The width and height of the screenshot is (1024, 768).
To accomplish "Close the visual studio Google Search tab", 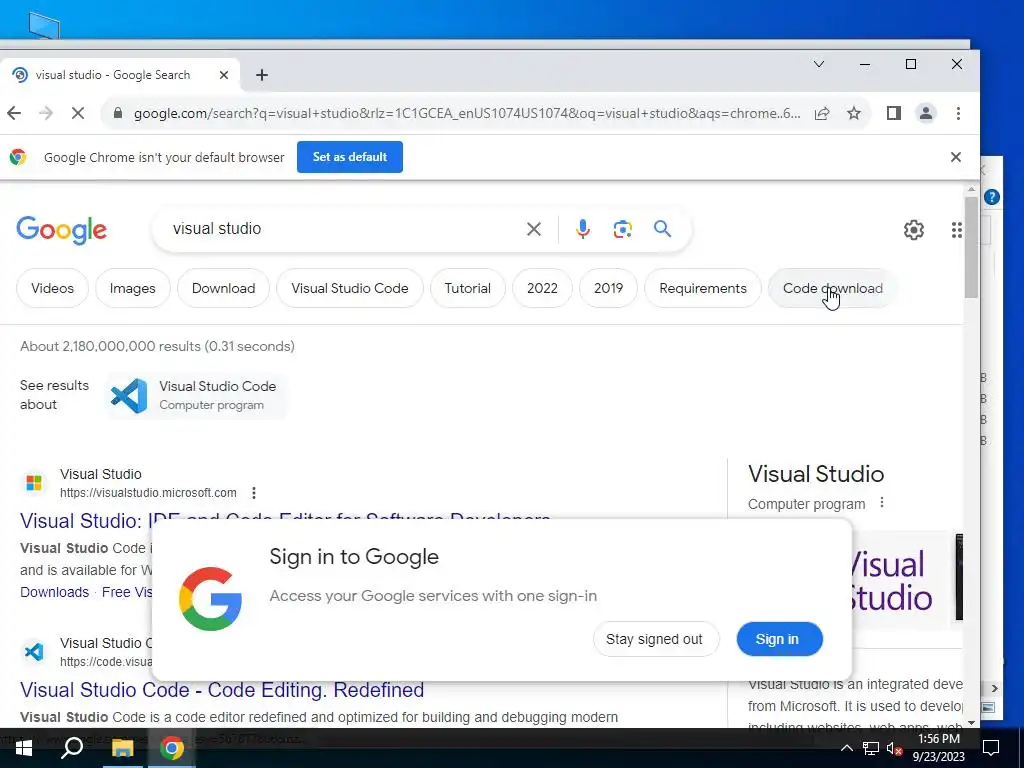I will (223, 75).
